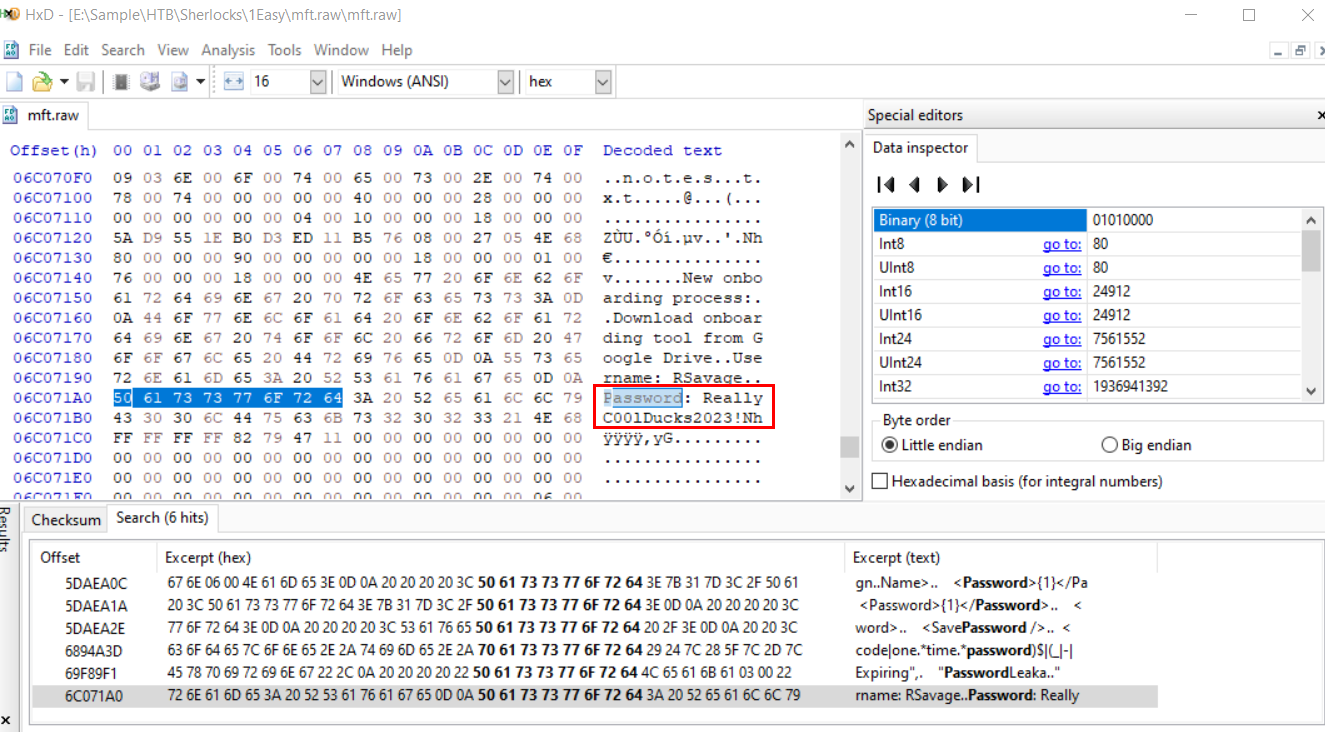Switch to the Checksum tab
The height and width of the screenshot is (732, 1325).
[66, 519]
